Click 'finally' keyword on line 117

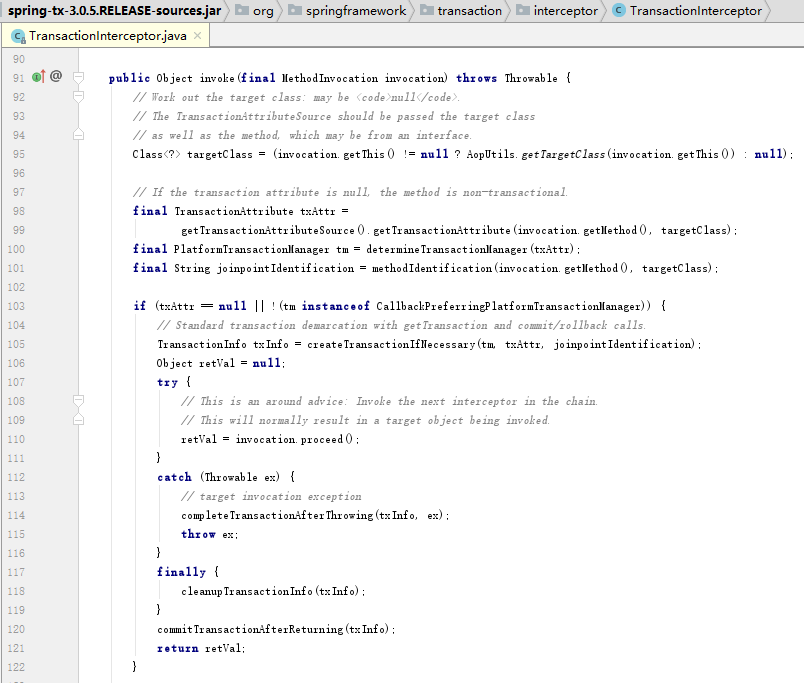click(x=181, y=572)
